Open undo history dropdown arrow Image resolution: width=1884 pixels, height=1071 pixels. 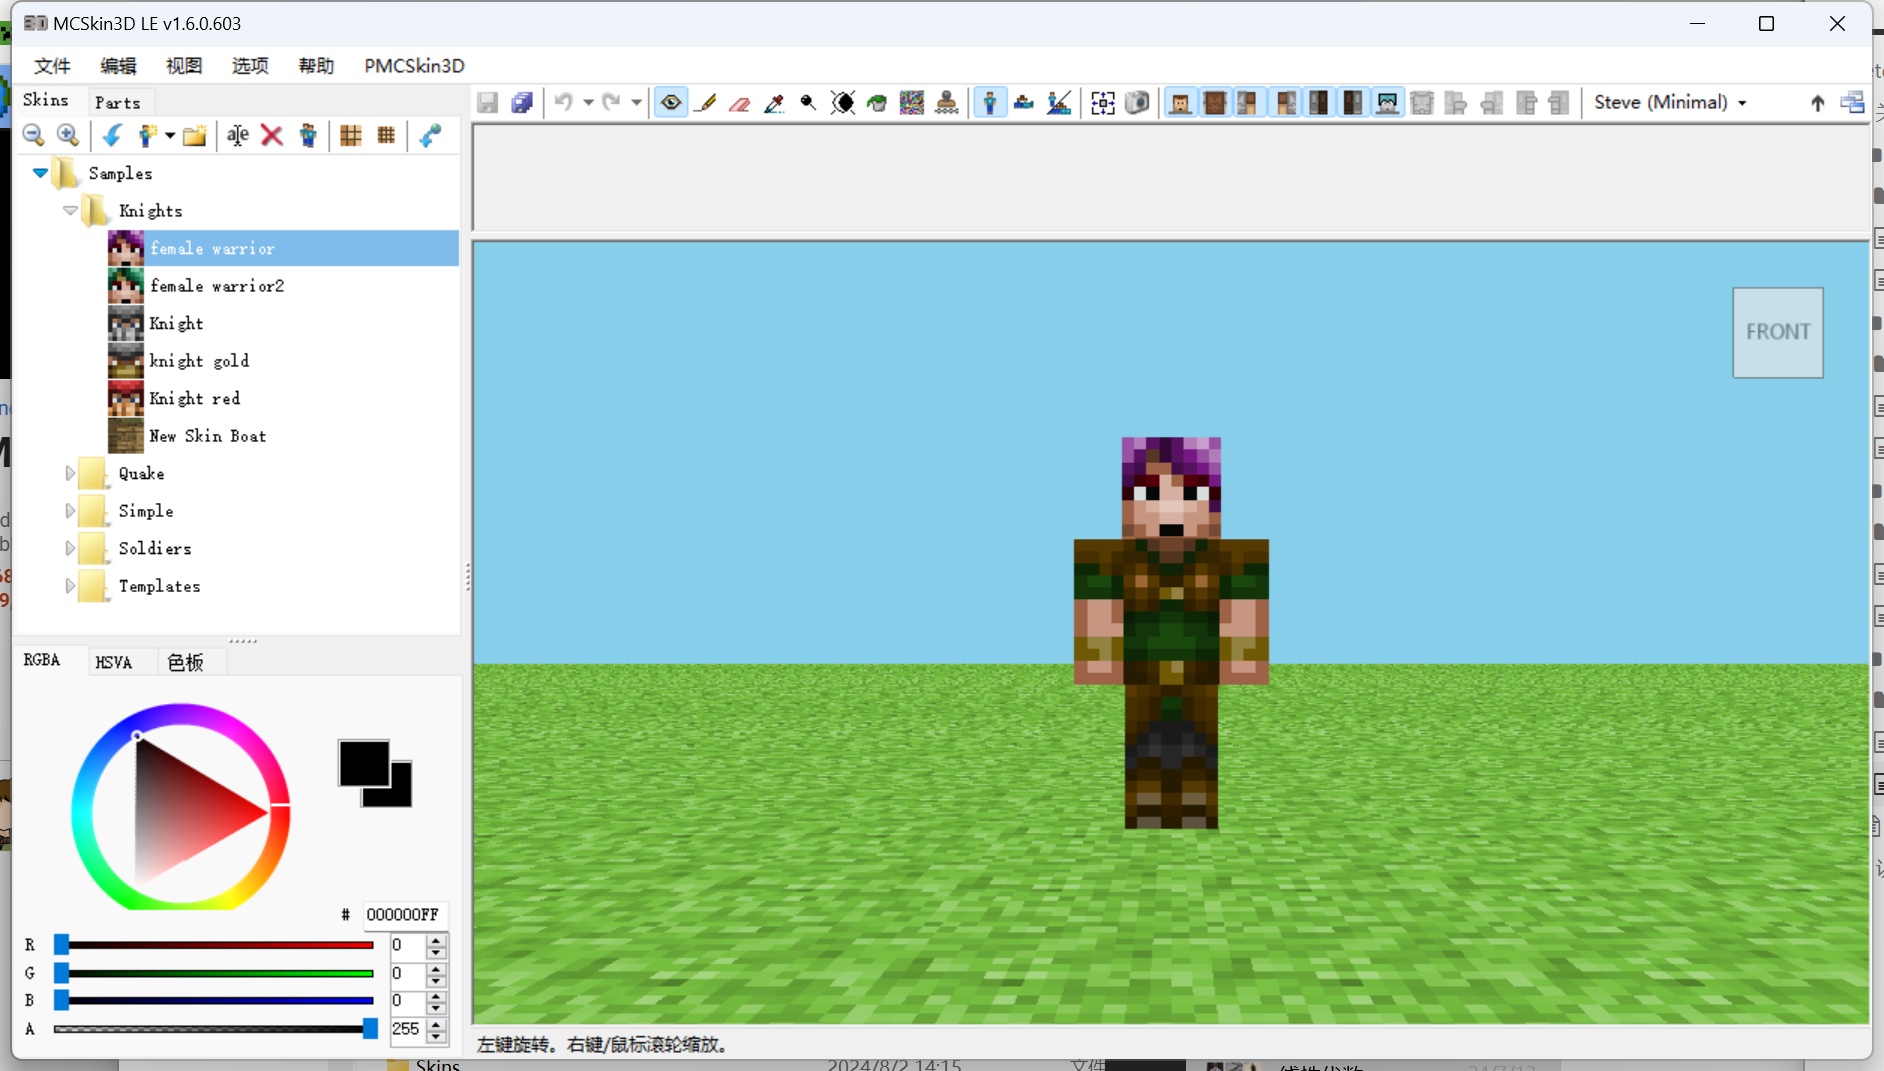tap(588, 102)
